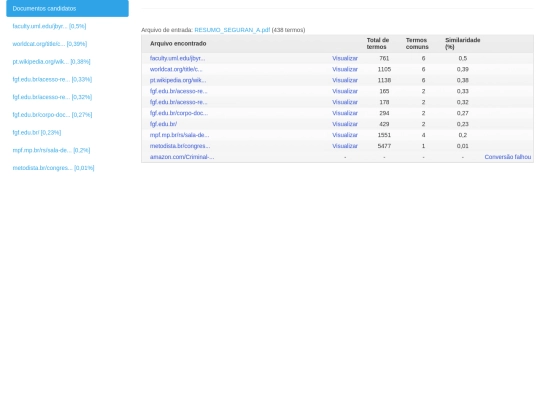This screenshot has height=405, width=540.
Task: Open sidebar link fgf.edu.br/corpo-doc [0,27%]
Action: tap(52, 115)
